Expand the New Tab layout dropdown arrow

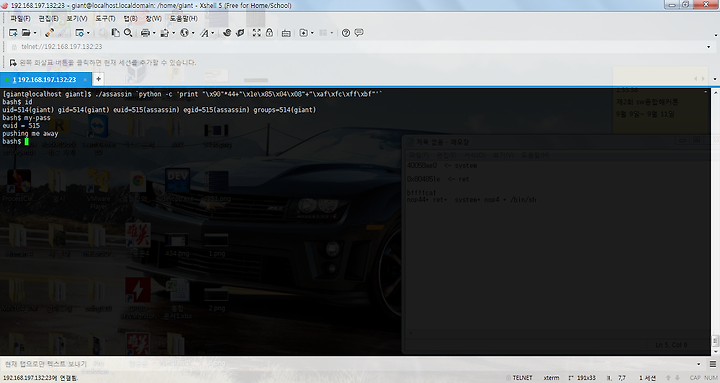312,33
